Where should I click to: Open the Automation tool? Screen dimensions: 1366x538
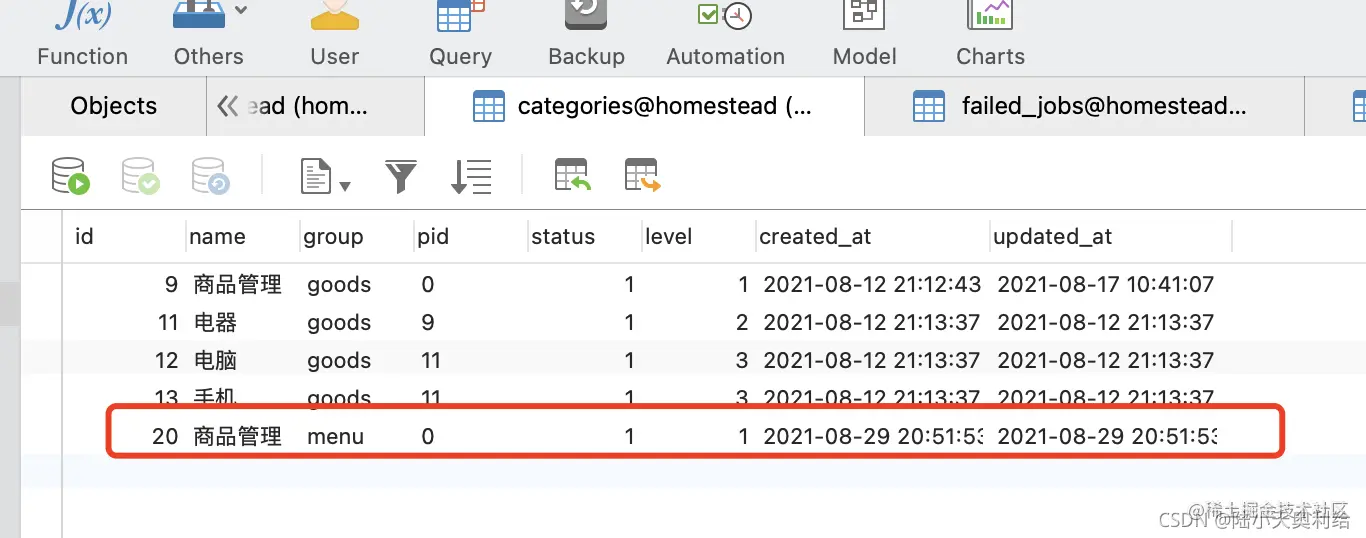pyautogui.click(x=725, y=35)
